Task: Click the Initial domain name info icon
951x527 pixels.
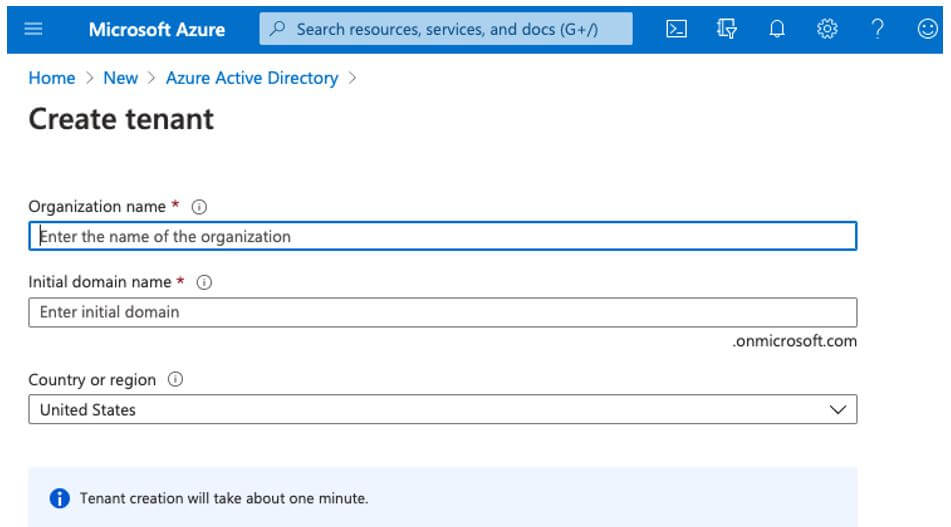Action: click(204, 283)
